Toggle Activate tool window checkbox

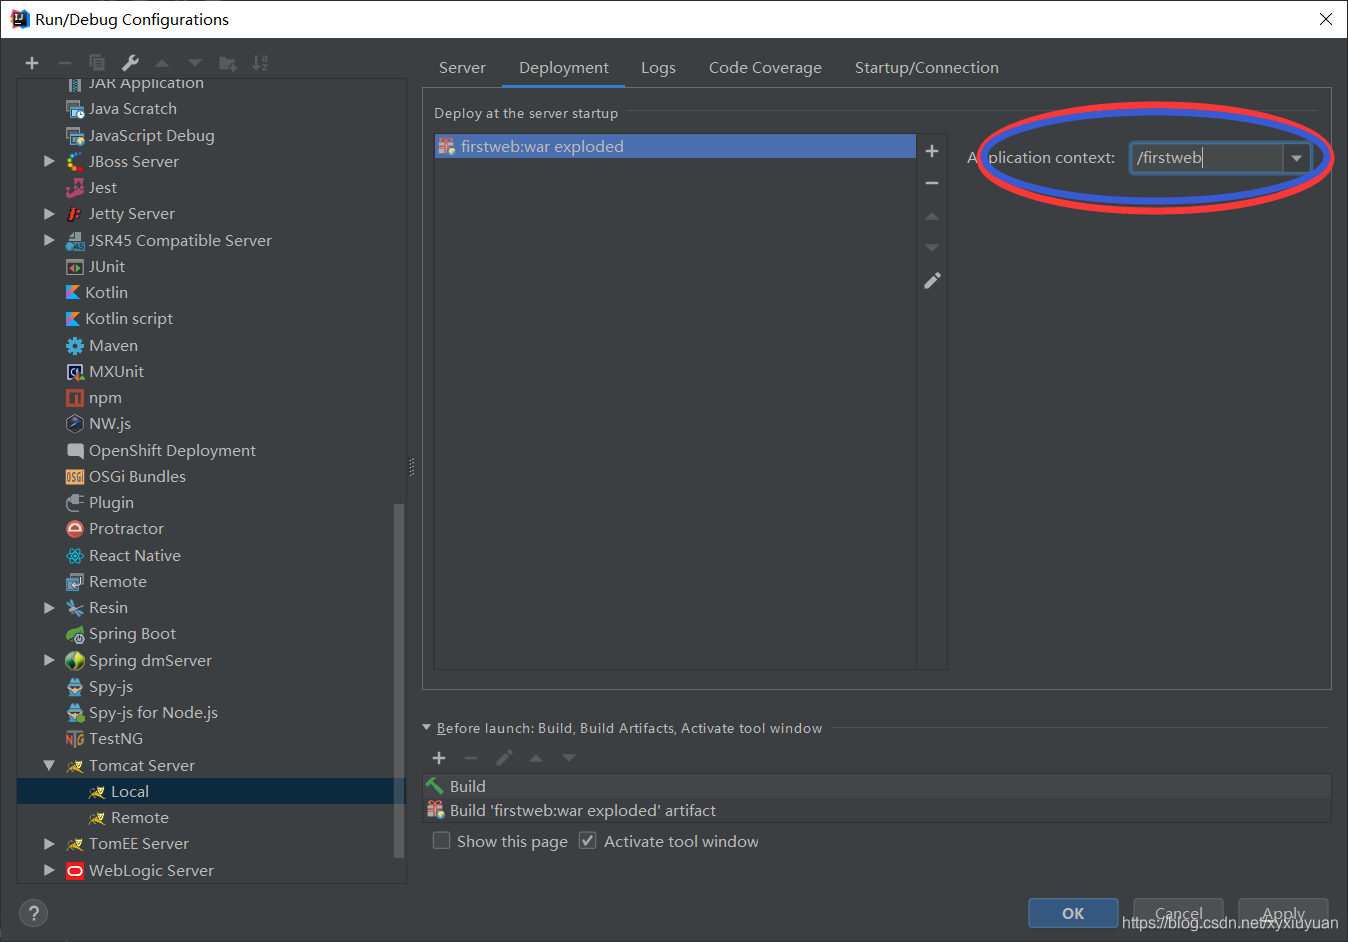pyautogui.click(x=588, y=840)
